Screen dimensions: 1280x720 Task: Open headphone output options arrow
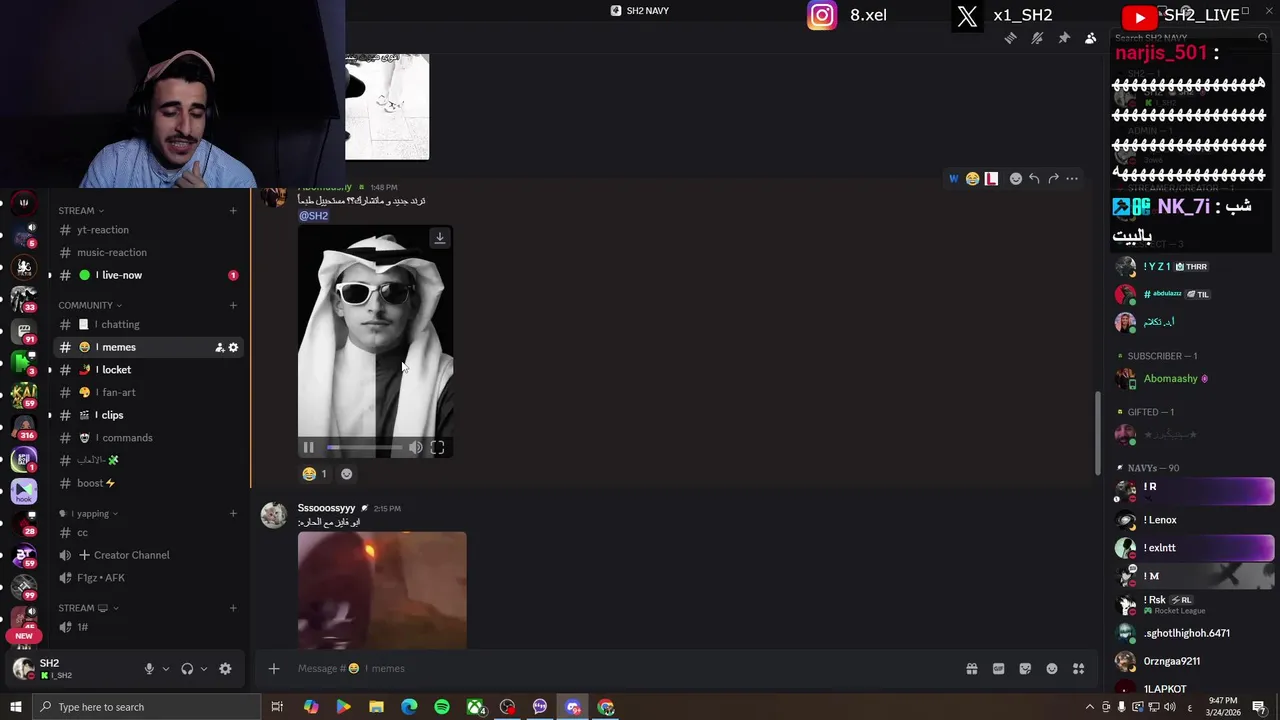coord(204,669)
